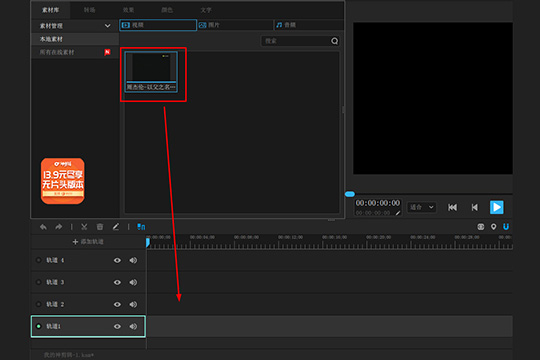Mute track 3 with speaker icon
Image resolution: width=540 pixels, height=360 pixels.
(x=133, y=282)
